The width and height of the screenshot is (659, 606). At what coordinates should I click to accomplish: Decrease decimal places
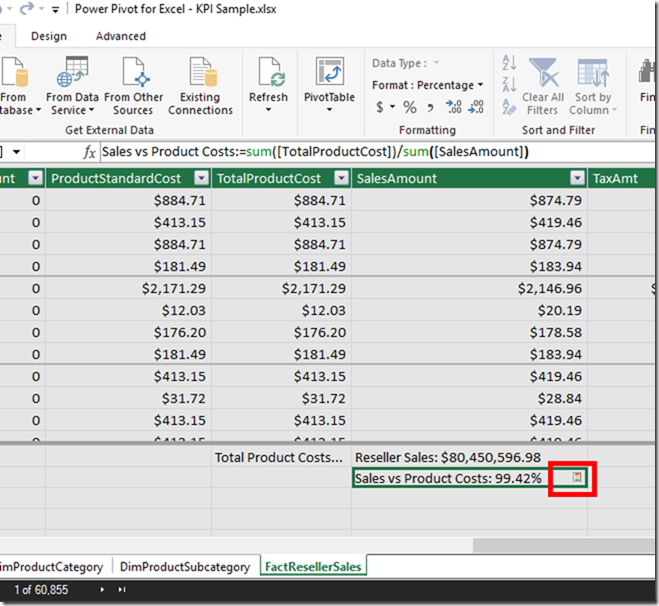476,107
